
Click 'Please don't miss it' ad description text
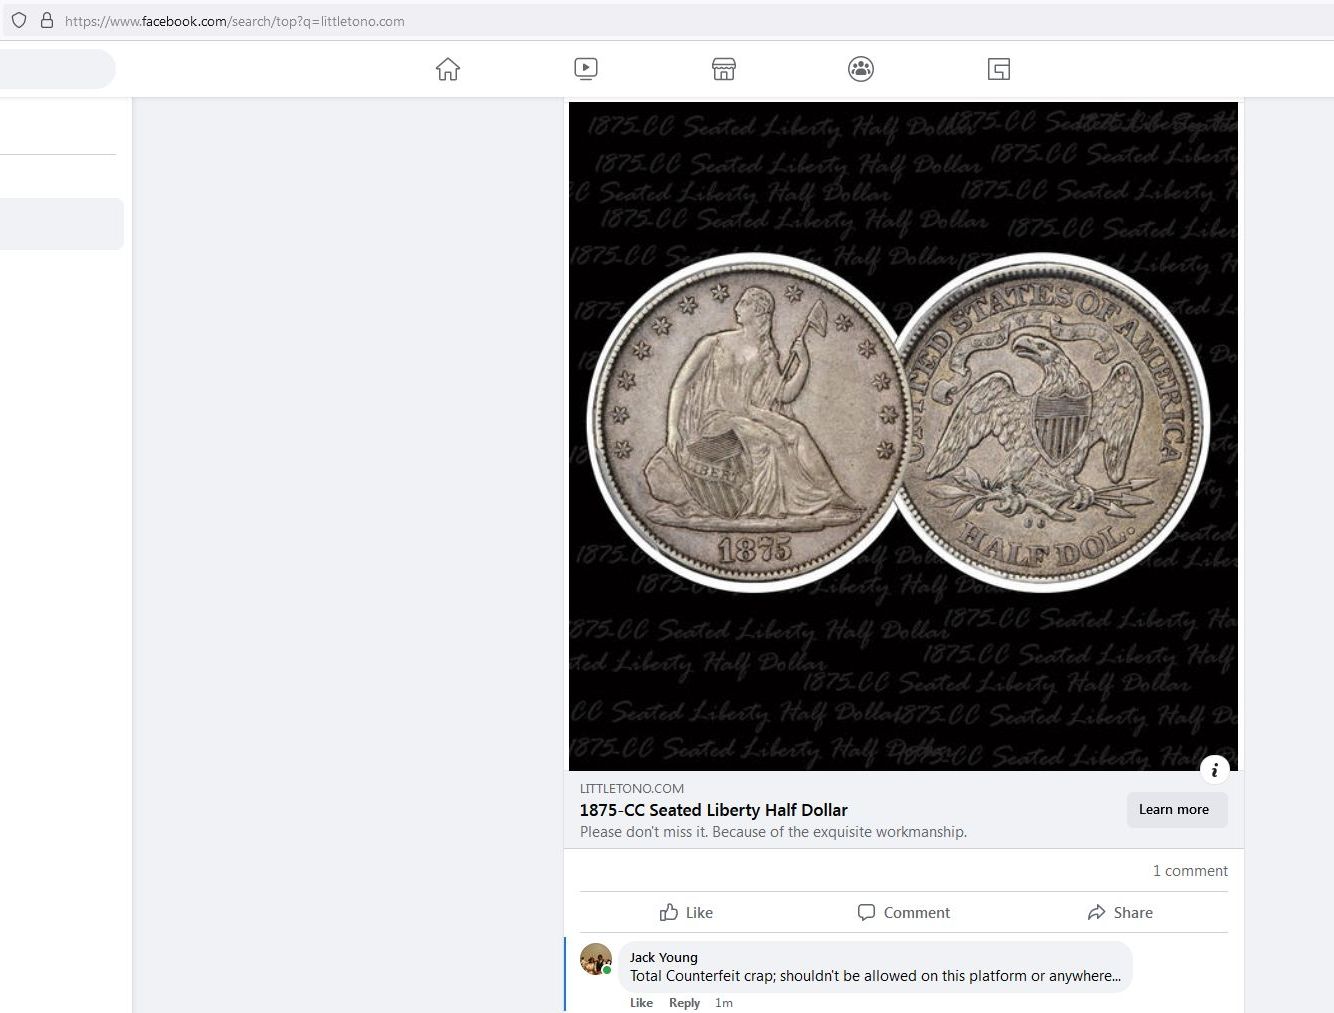(x=773, y=832)
